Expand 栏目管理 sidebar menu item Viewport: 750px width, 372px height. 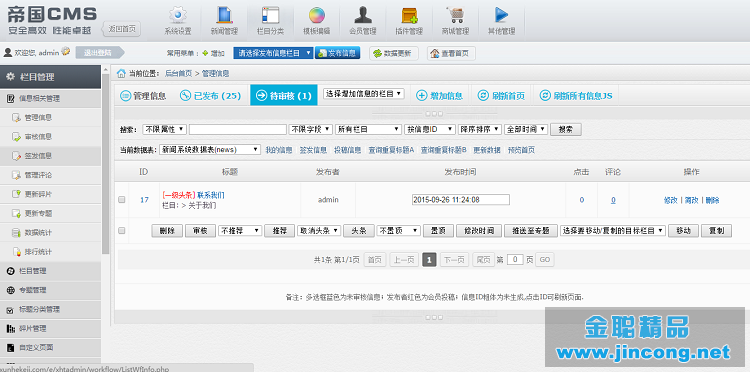50,271
